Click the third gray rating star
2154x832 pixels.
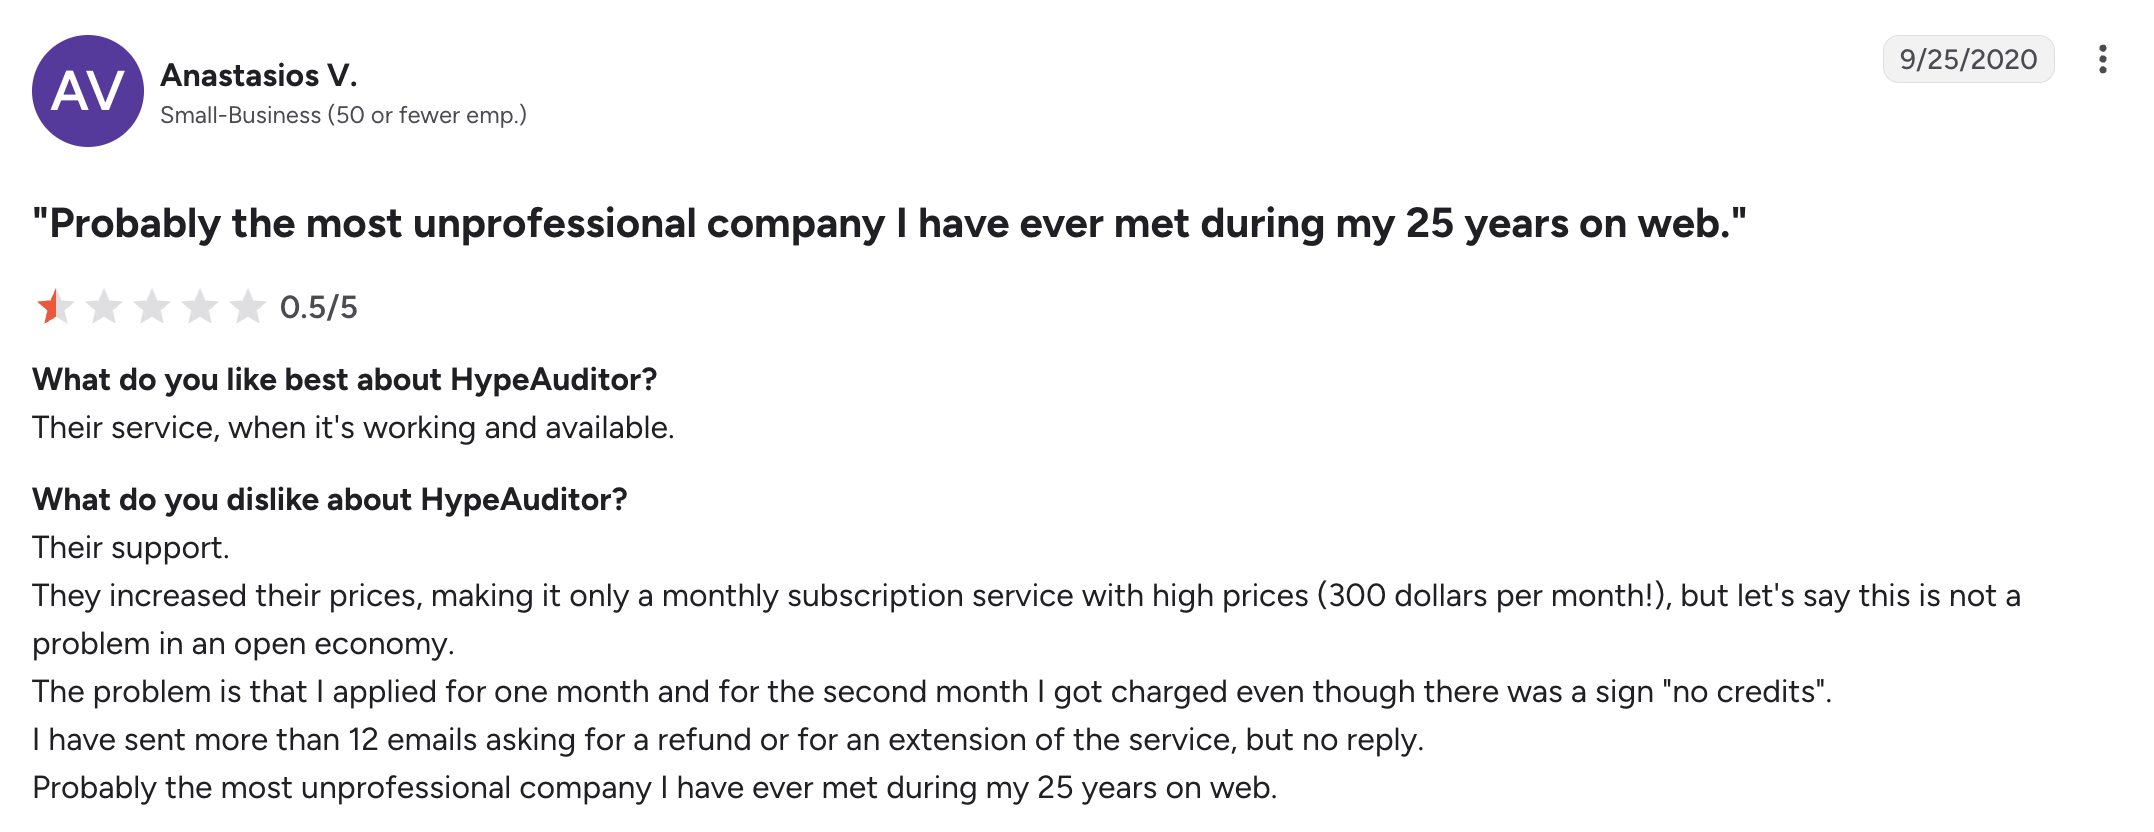pos(151,307)
